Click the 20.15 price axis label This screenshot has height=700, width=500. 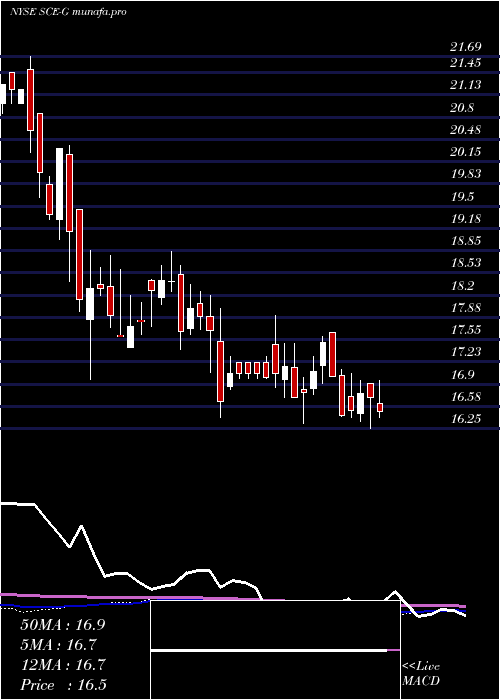pyautogui.click(x=466, y=152)
